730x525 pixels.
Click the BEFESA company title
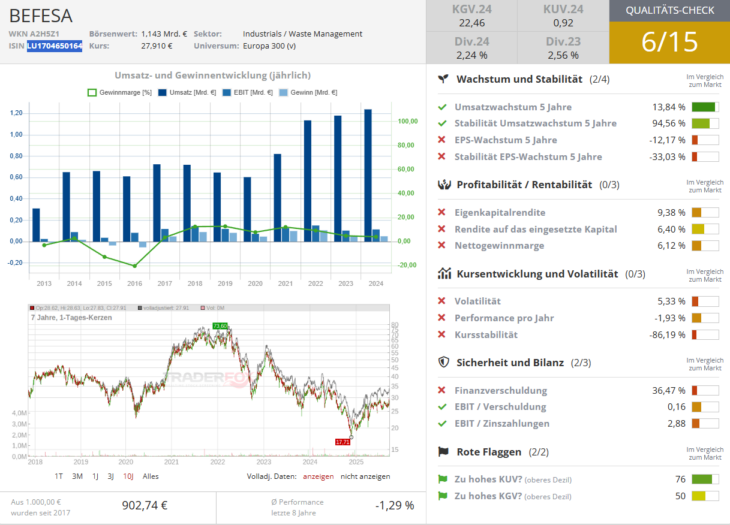point(41,16)
